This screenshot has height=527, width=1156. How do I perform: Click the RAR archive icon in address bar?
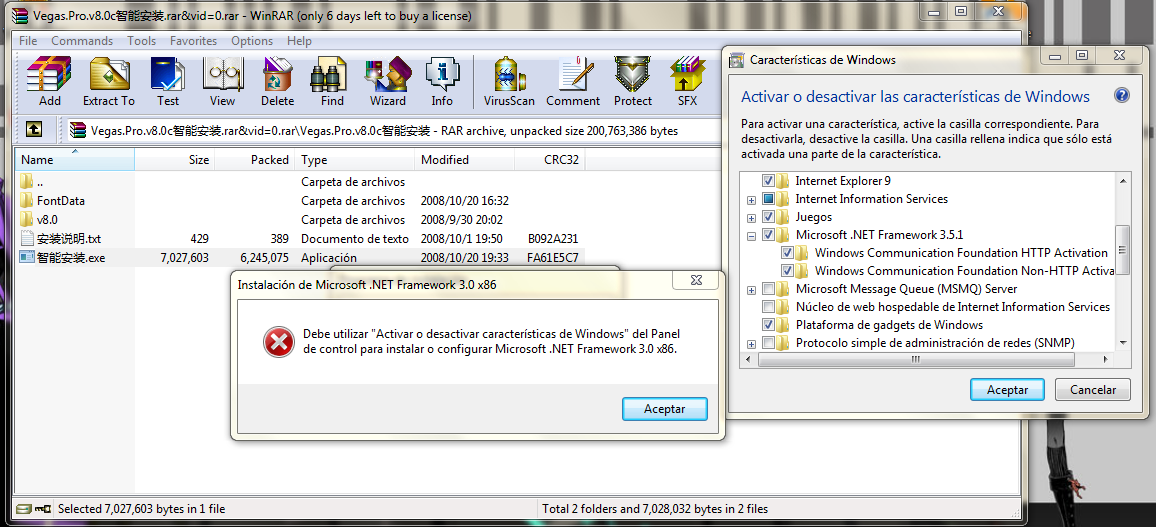point(78,130)
